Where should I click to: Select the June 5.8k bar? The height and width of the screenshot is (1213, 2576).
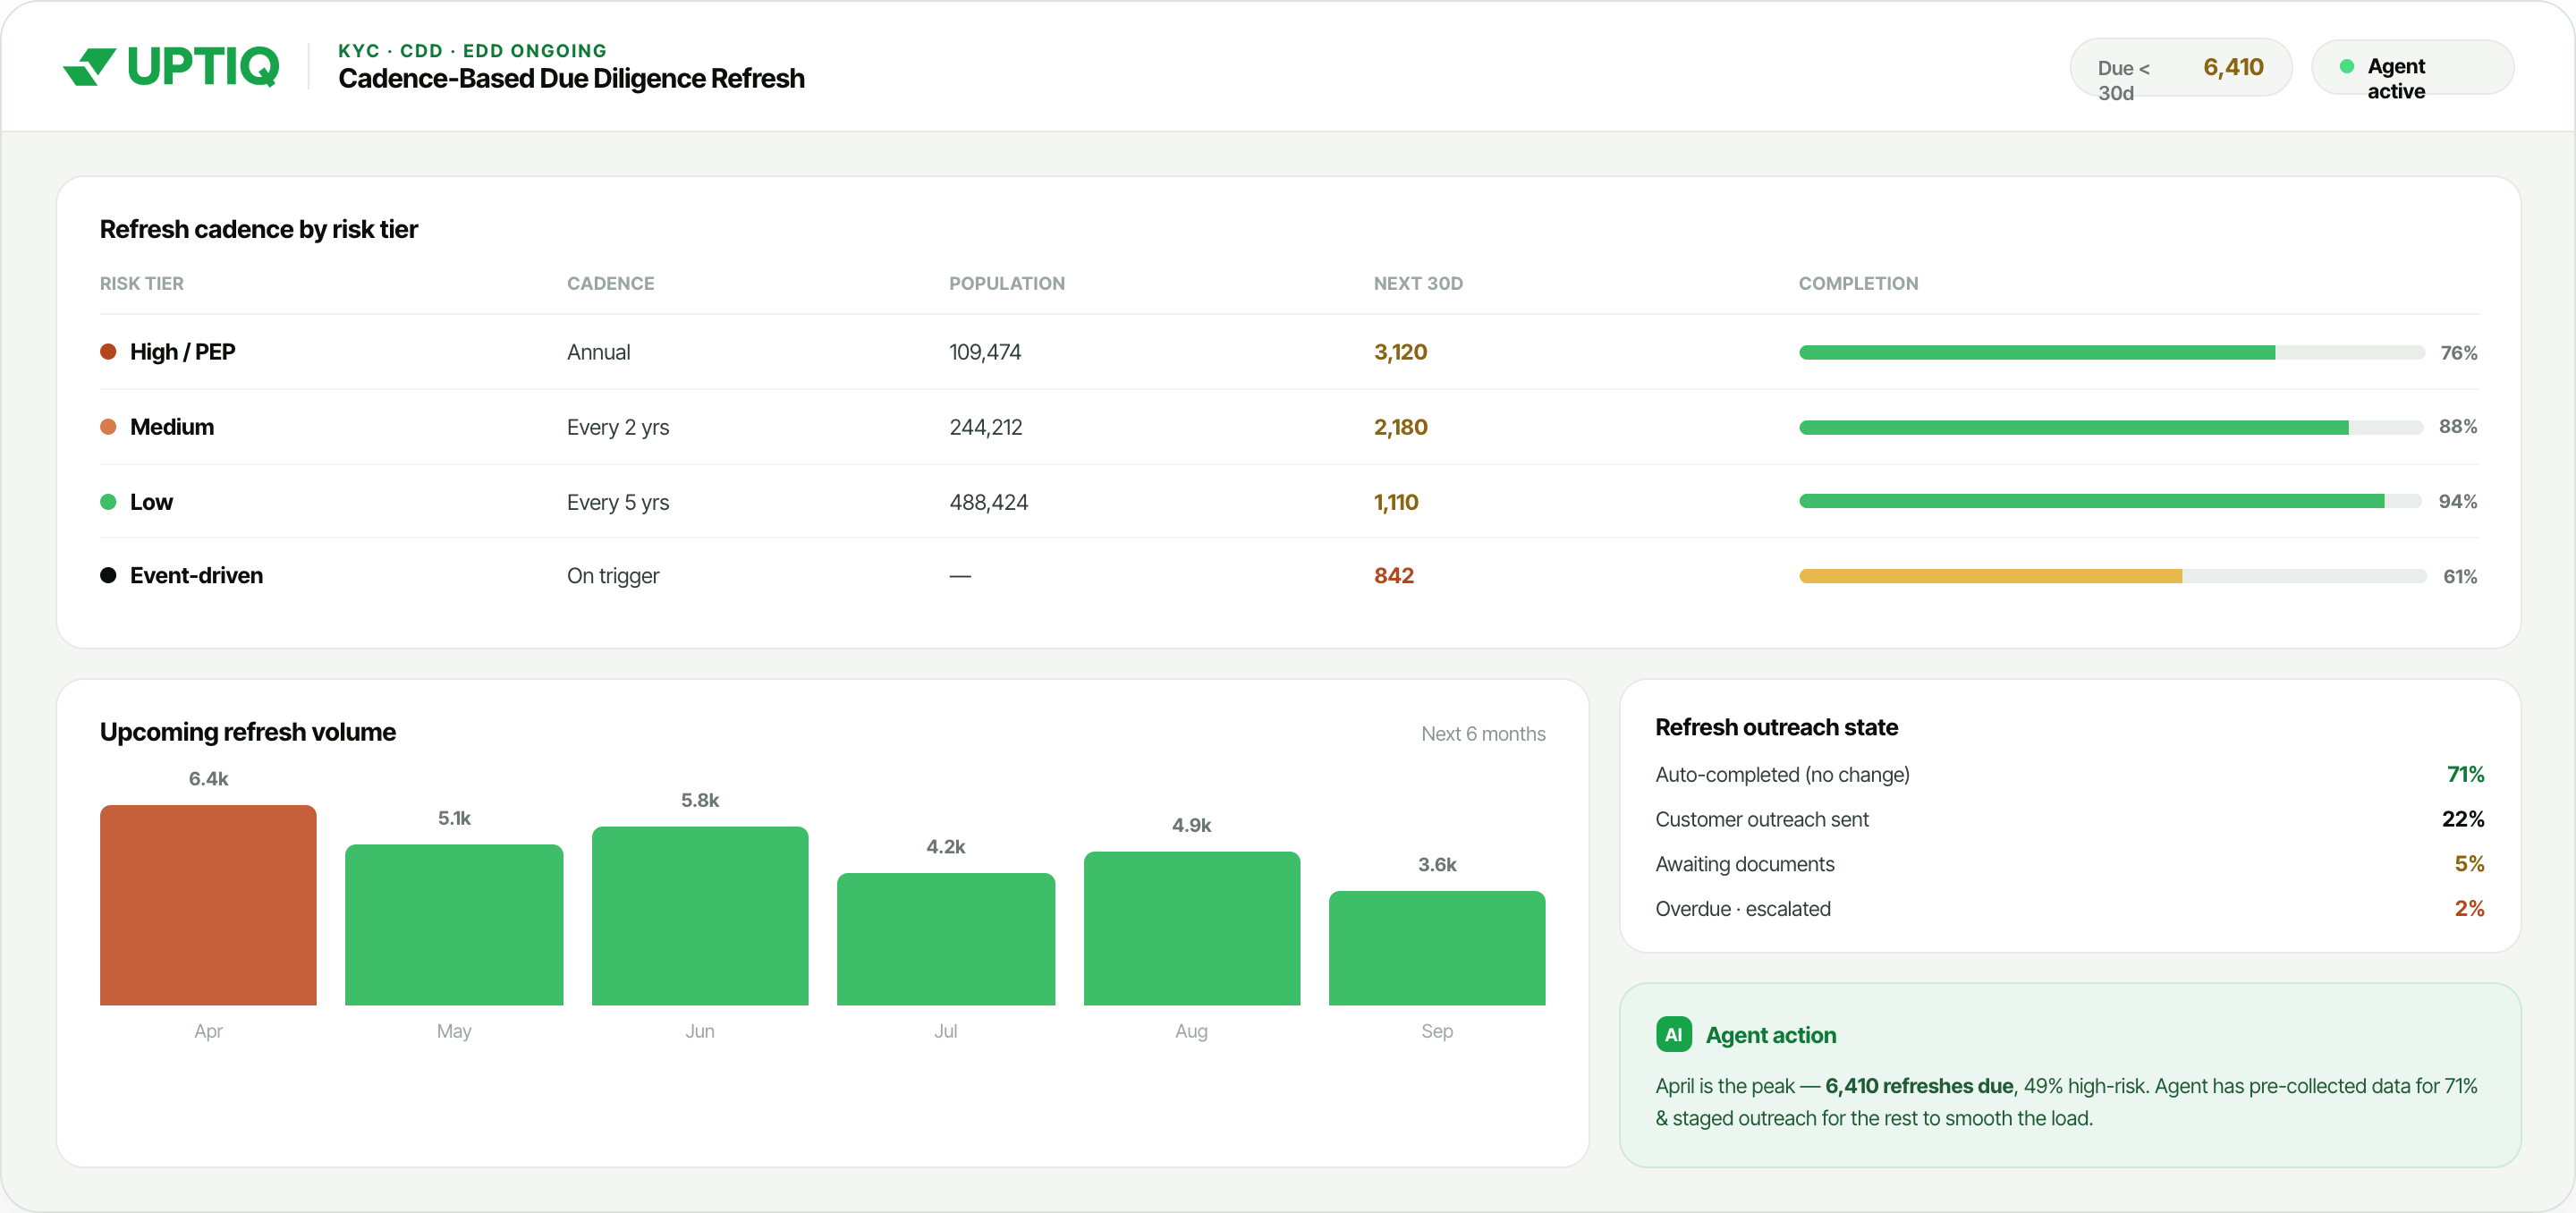click(x=700, y=915)
